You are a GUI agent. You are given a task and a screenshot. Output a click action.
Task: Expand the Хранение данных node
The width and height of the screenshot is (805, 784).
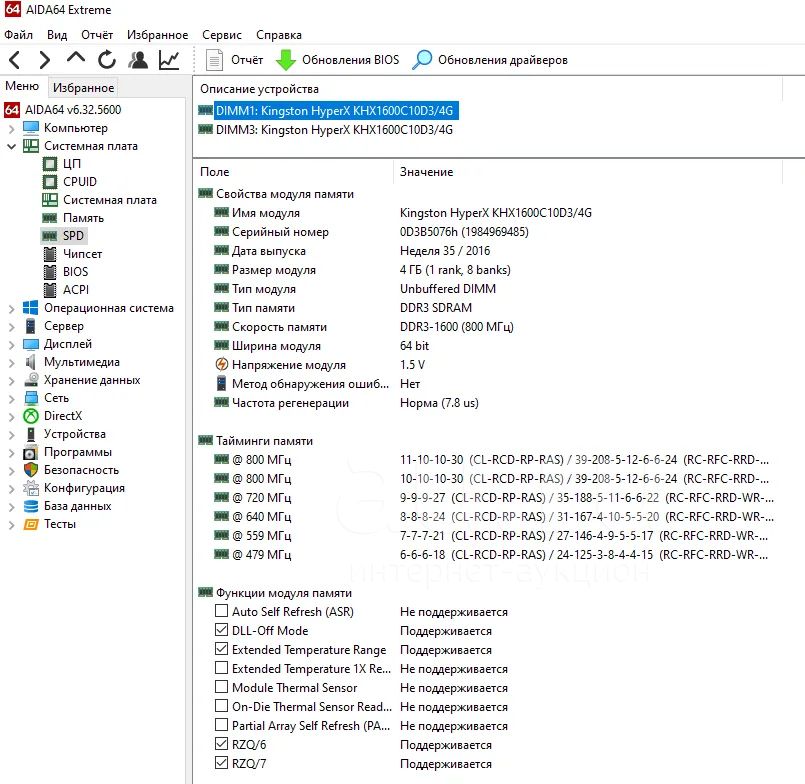[x=12, y=380]
